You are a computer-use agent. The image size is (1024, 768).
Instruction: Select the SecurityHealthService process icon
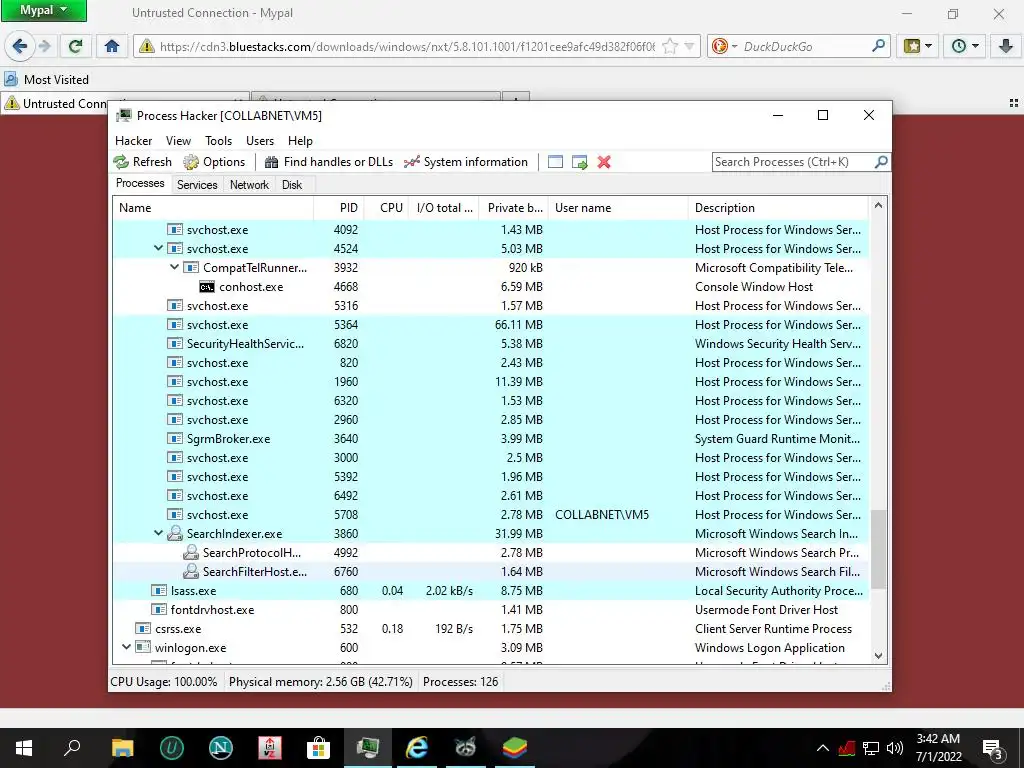174,344
